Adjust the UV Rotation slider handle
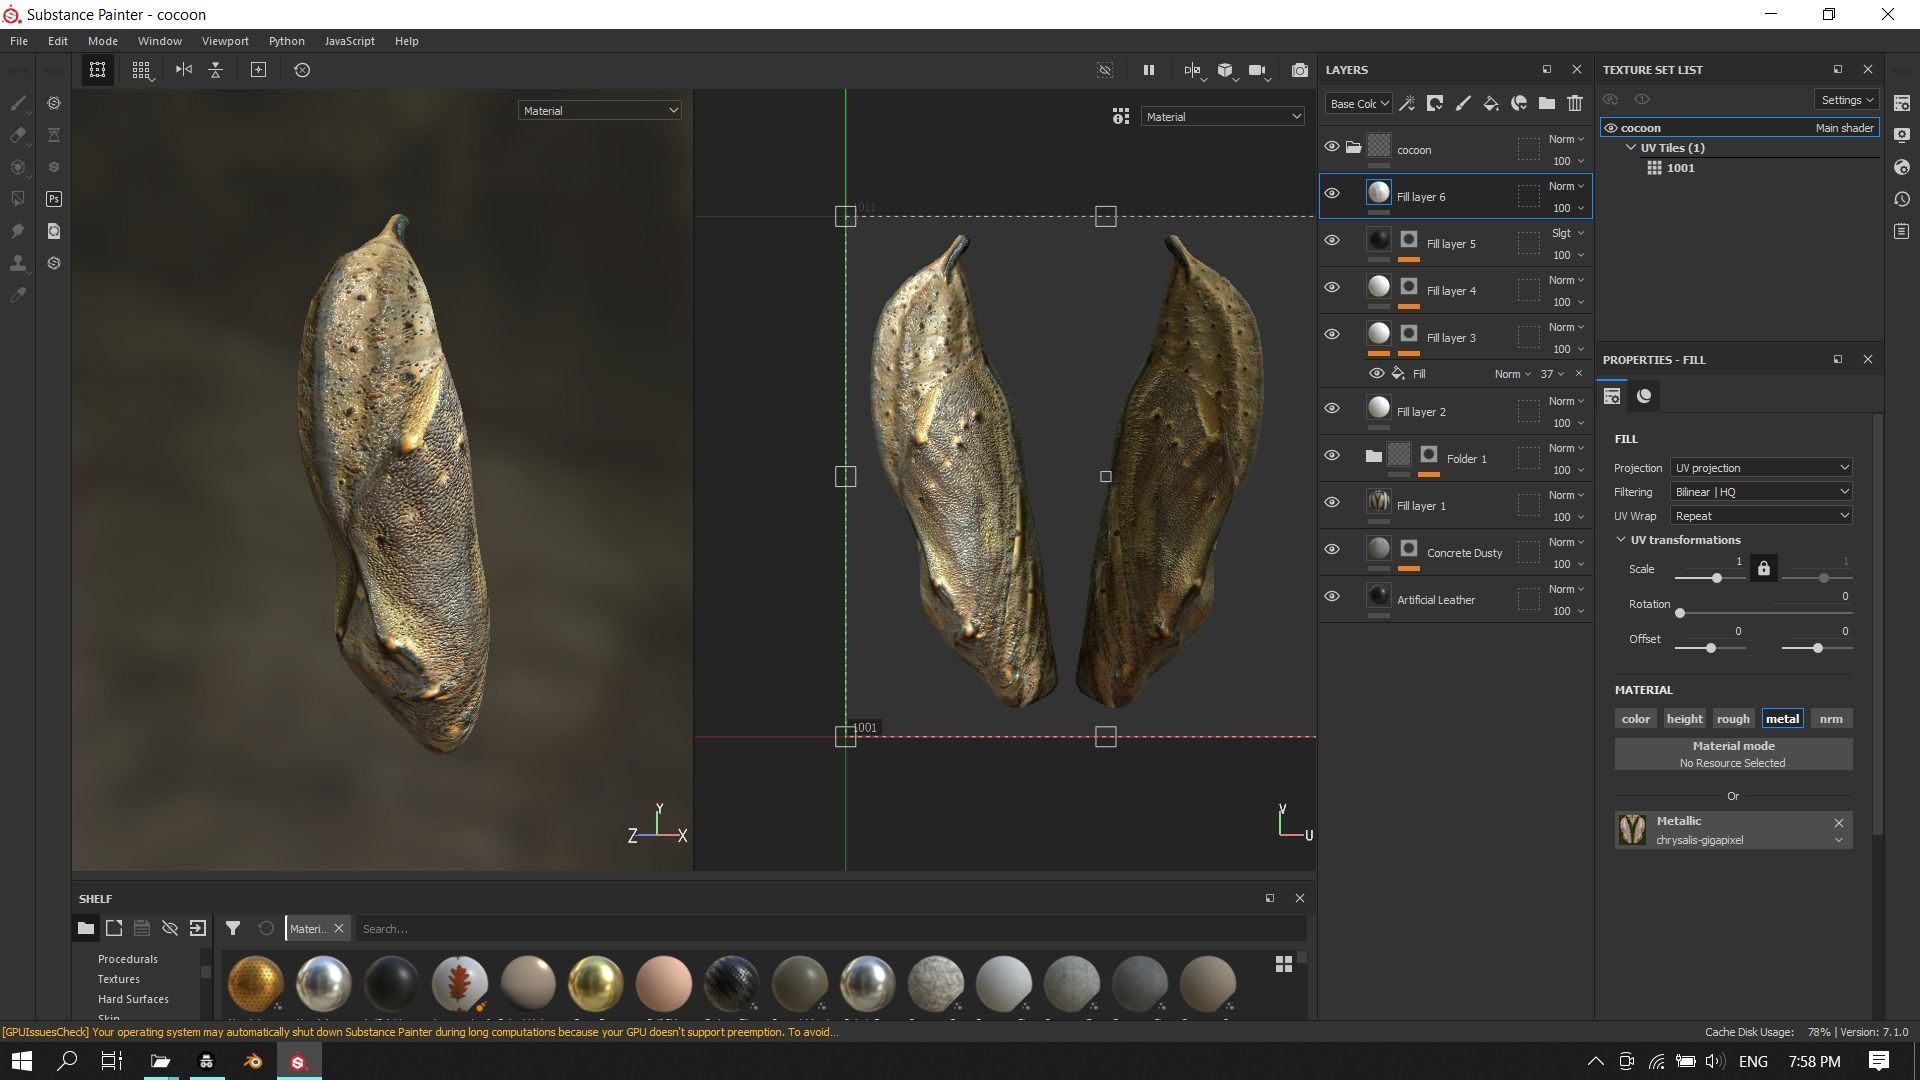 pos(1680,613)
